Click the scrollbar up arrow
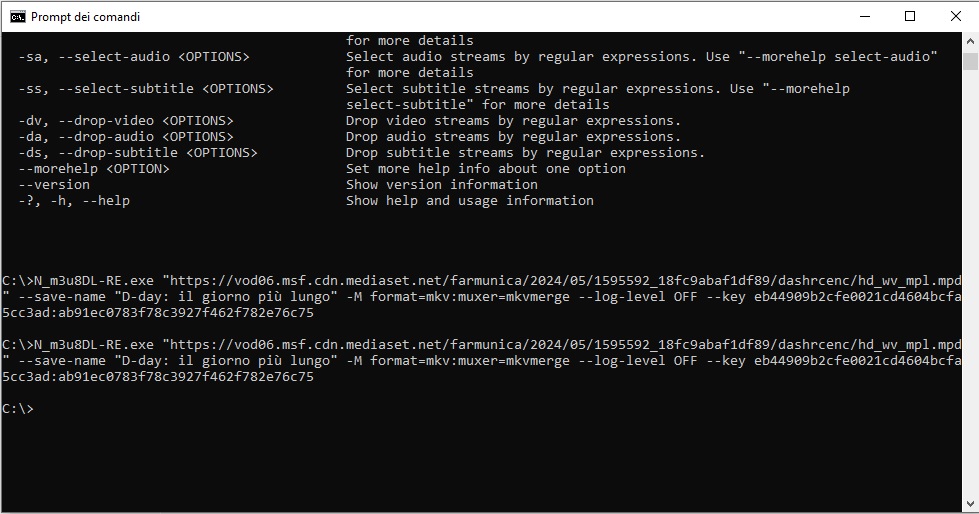 [970, 41]
